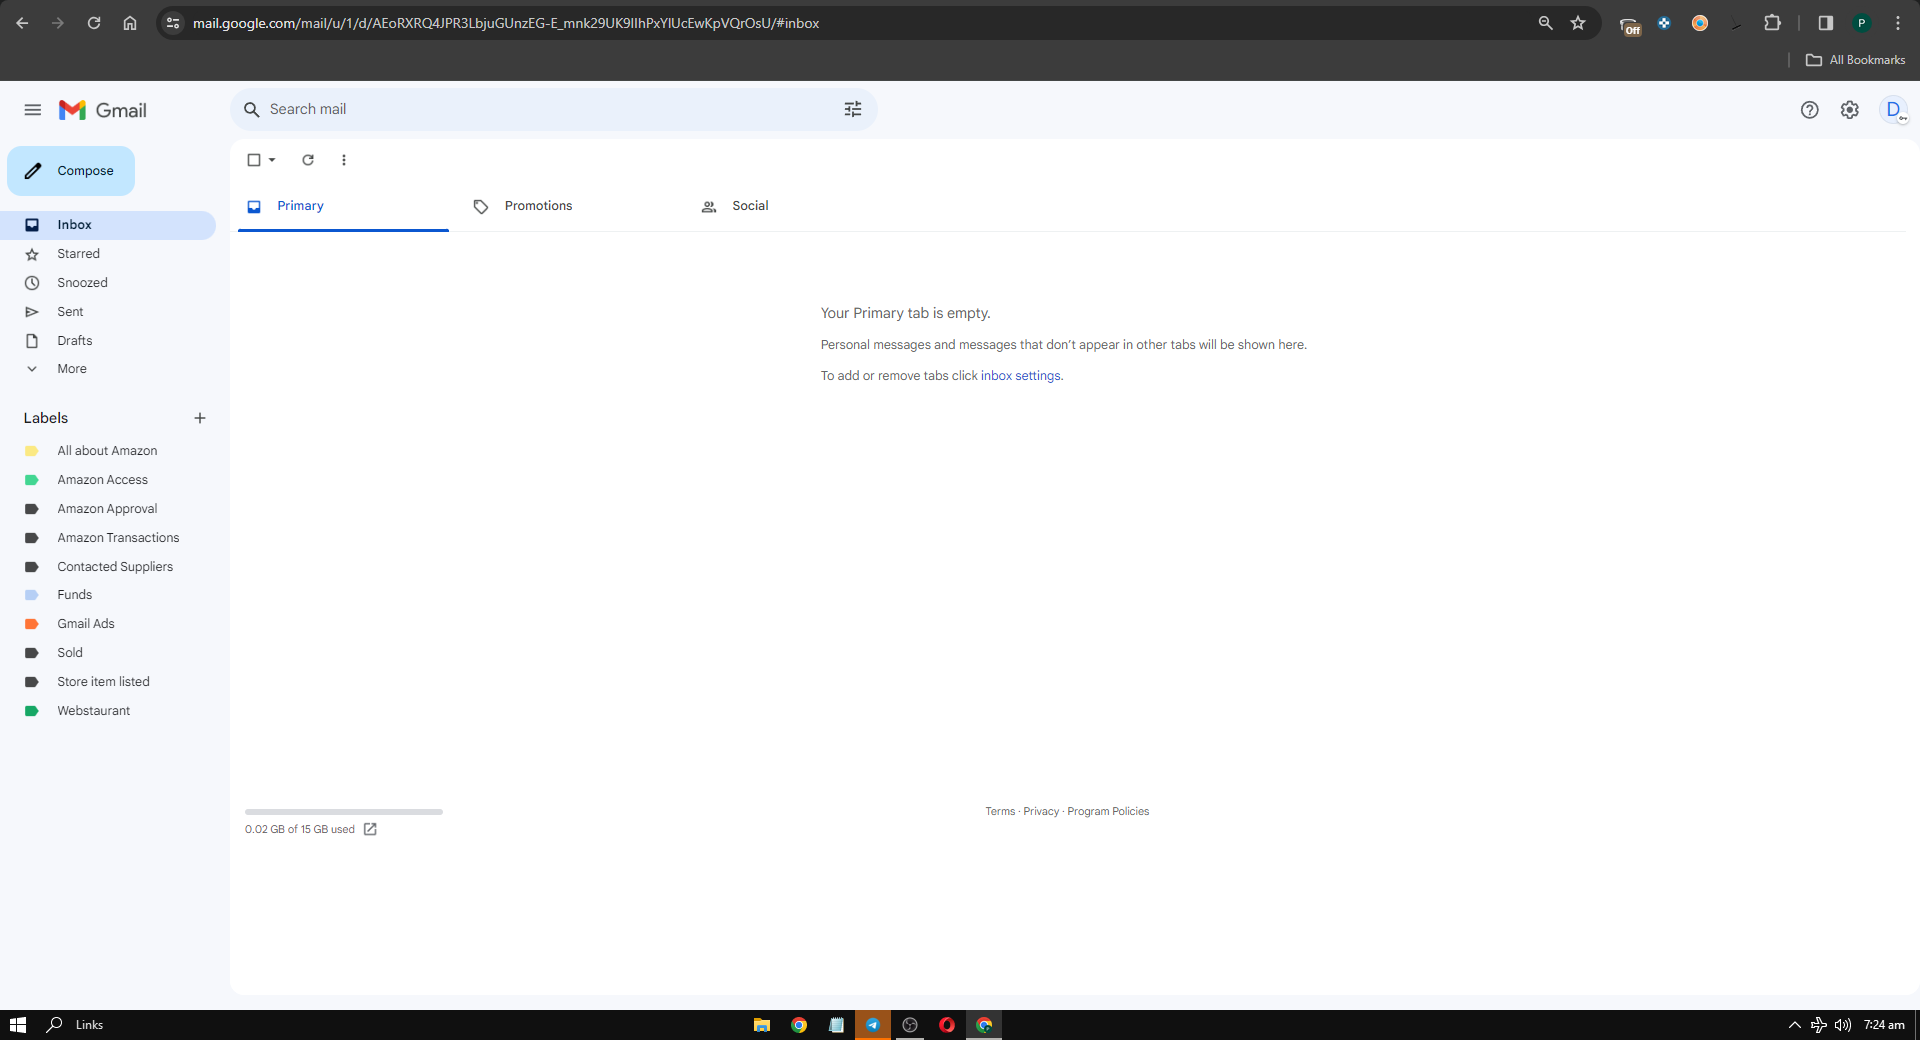Click the storage usage progress bar
The height and width of the screenshot is (1040, 1920).
tap(344, 812)
